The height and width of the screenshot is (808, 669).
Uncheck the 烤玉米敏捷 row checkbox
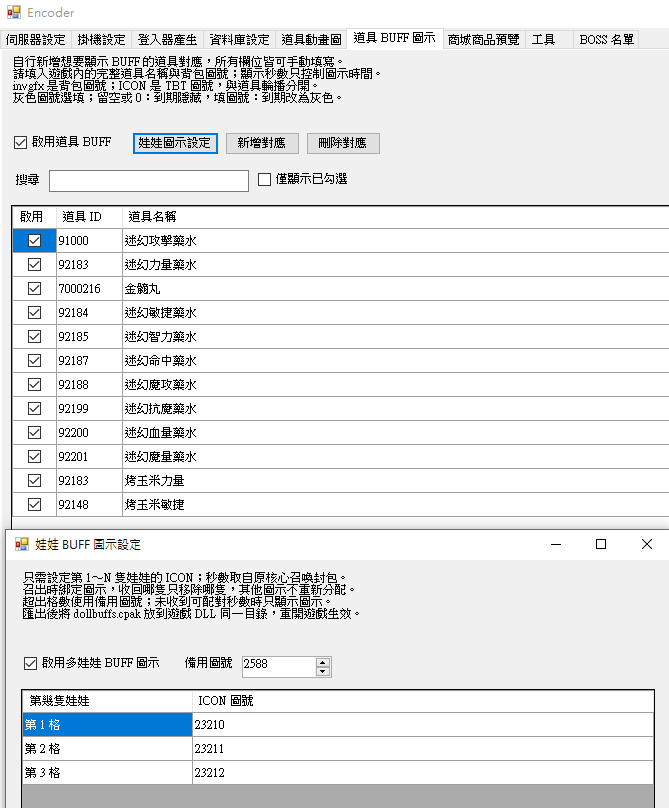[x=35, y=504]
